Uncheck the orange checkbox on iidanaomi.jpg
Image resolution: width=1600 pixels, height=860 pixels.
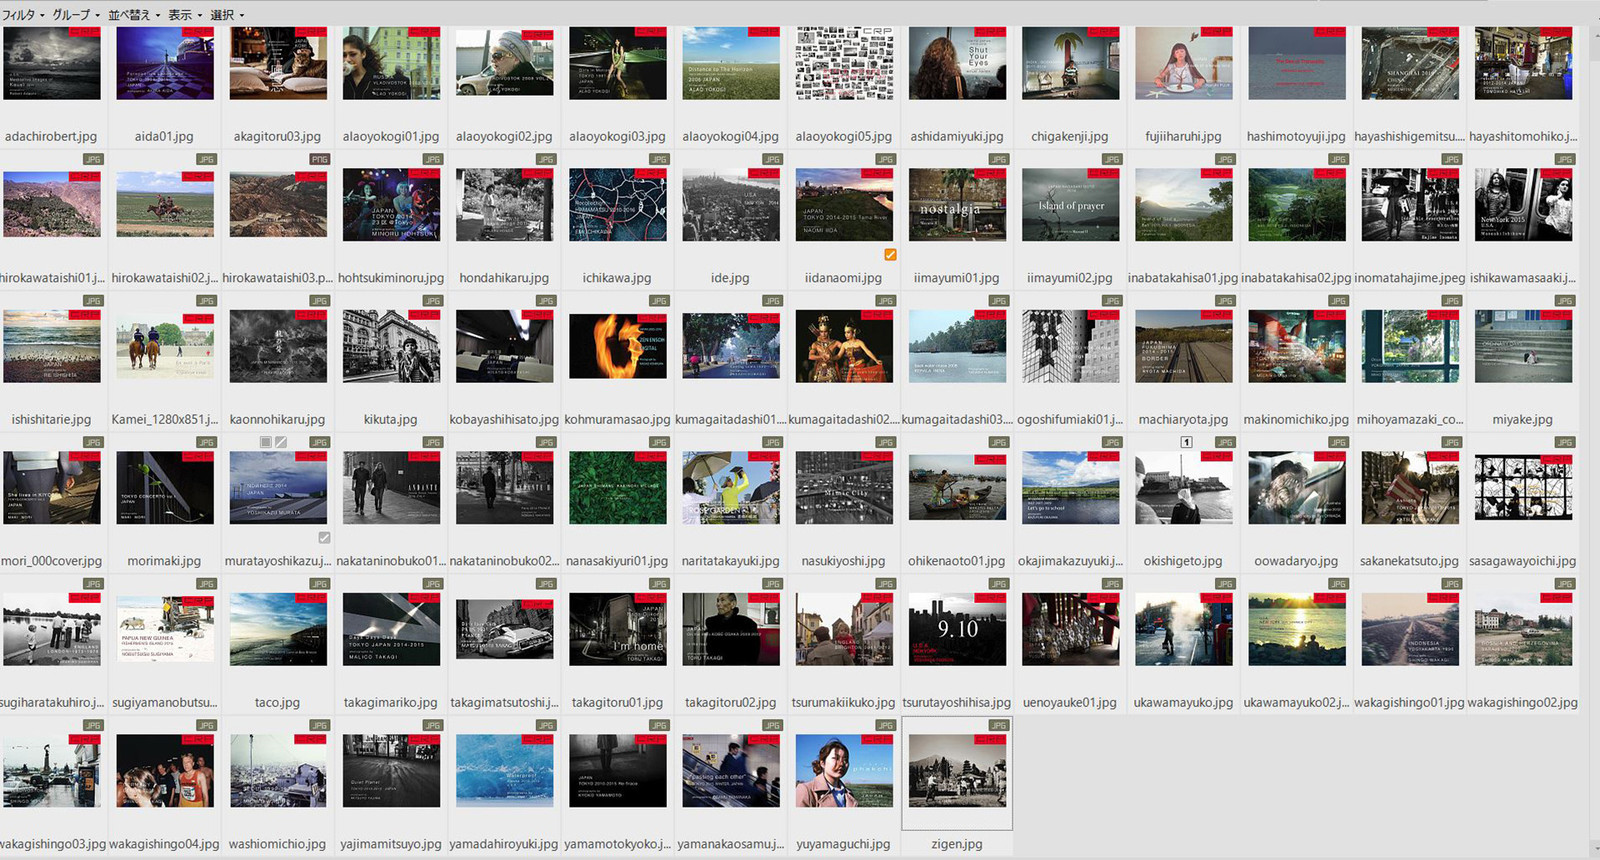(x=890, y=255)
